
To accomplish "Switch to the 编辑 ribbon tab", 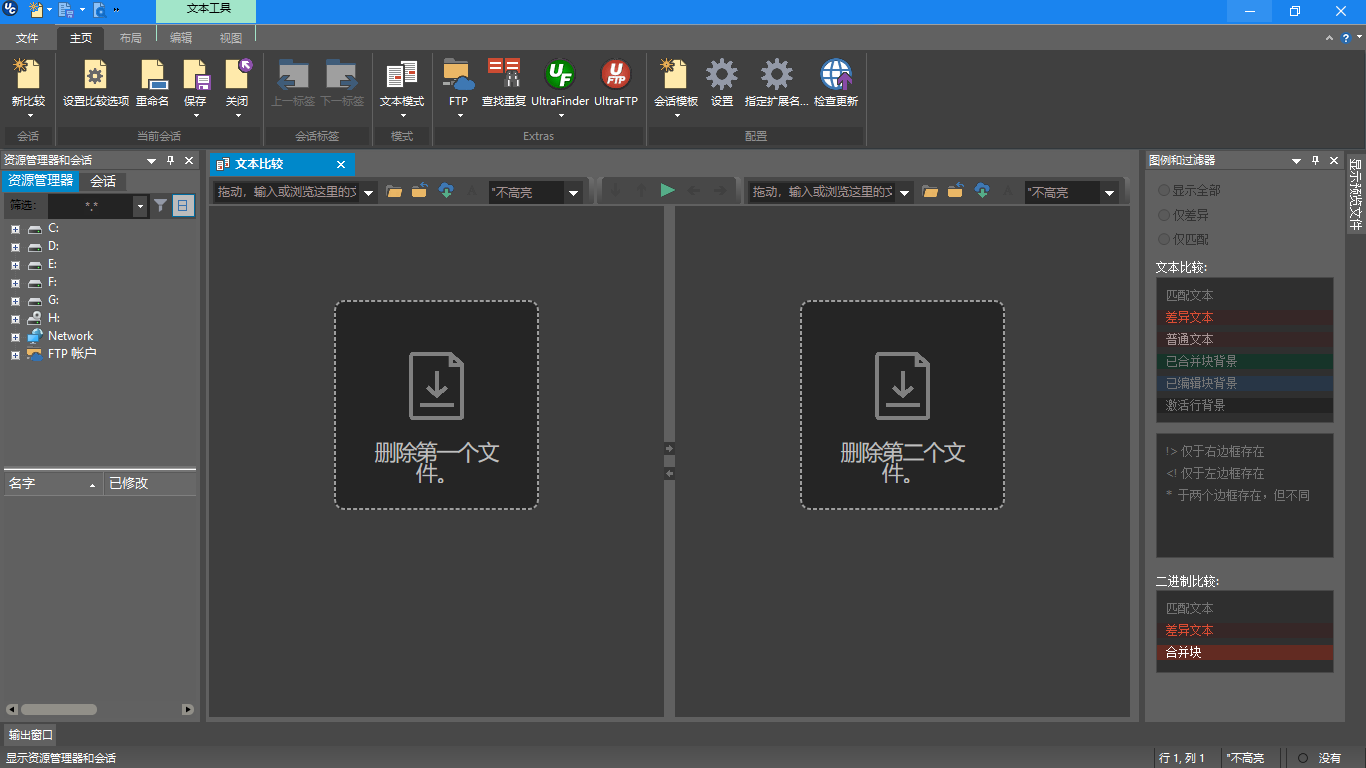I will click(x=181, y=38).
